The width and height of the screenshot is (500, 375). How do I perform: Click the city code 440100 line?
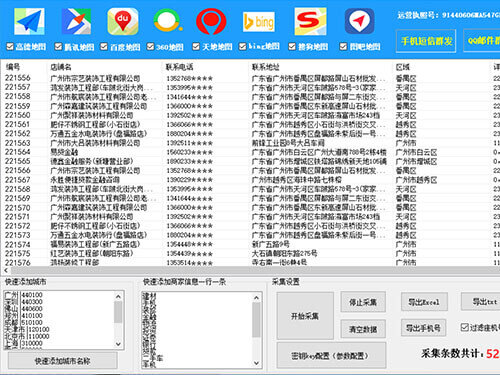point(23,295)
